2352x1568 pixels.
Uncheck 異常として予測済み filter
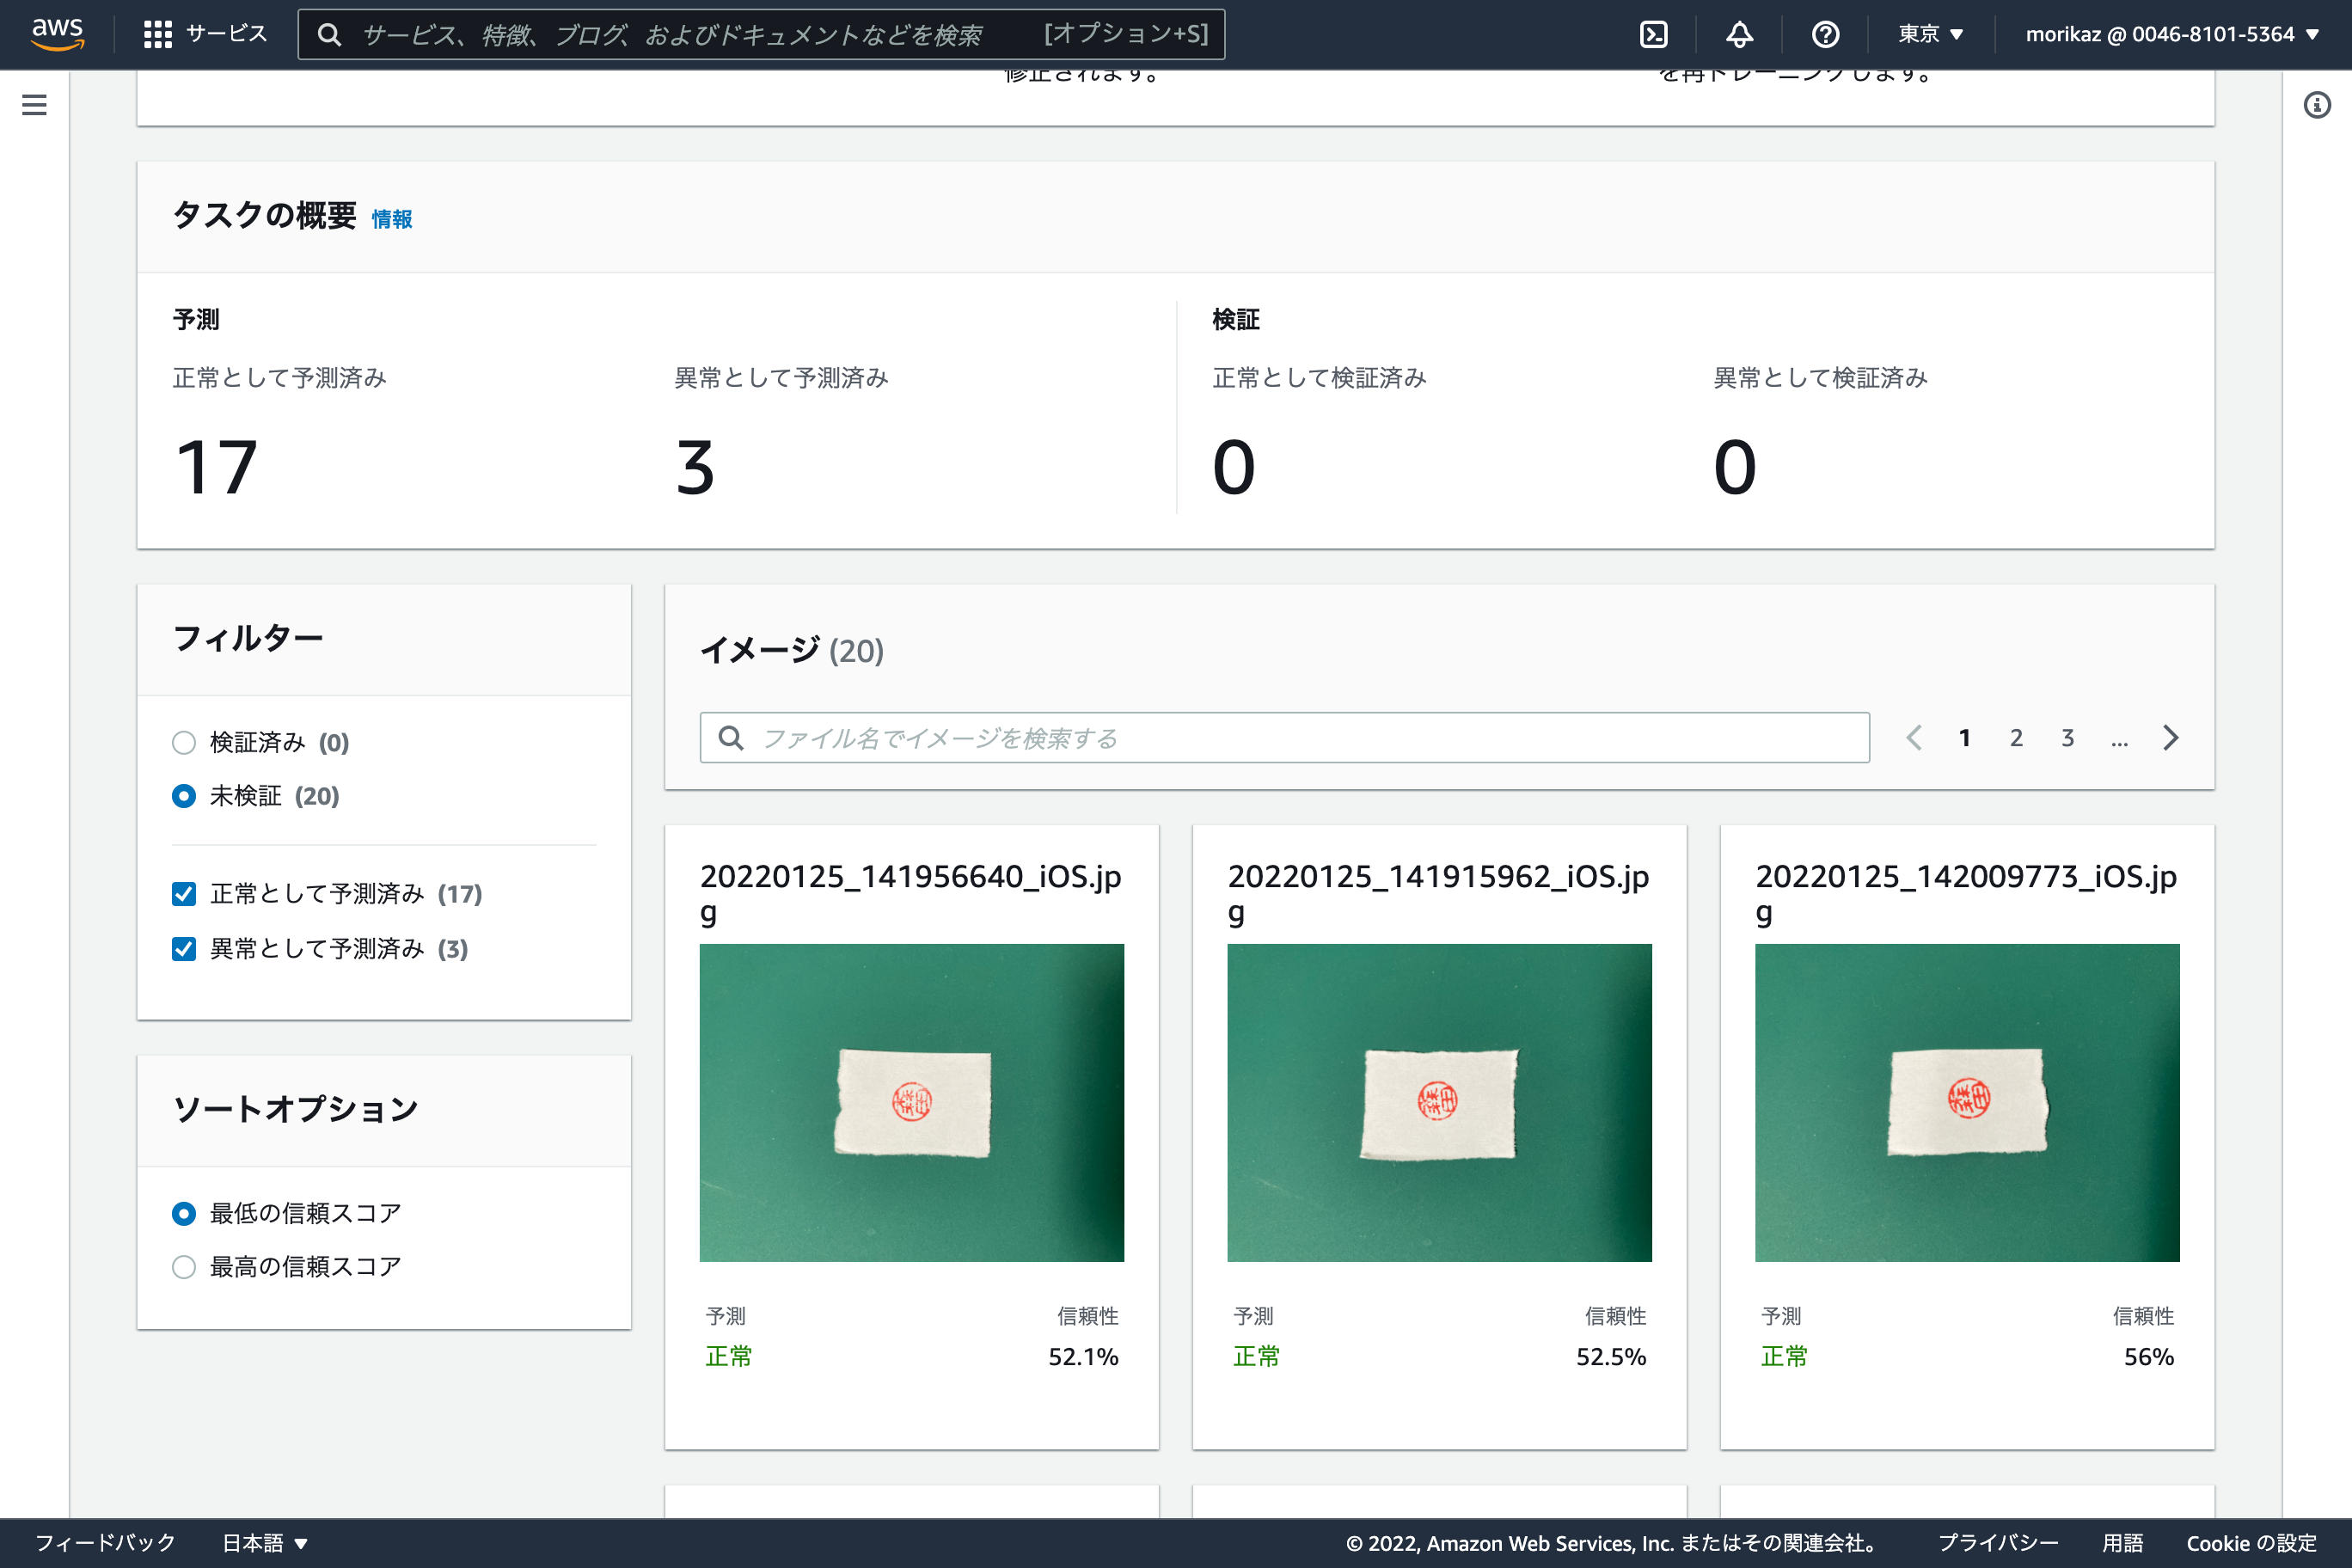click(x=184, y=949)
